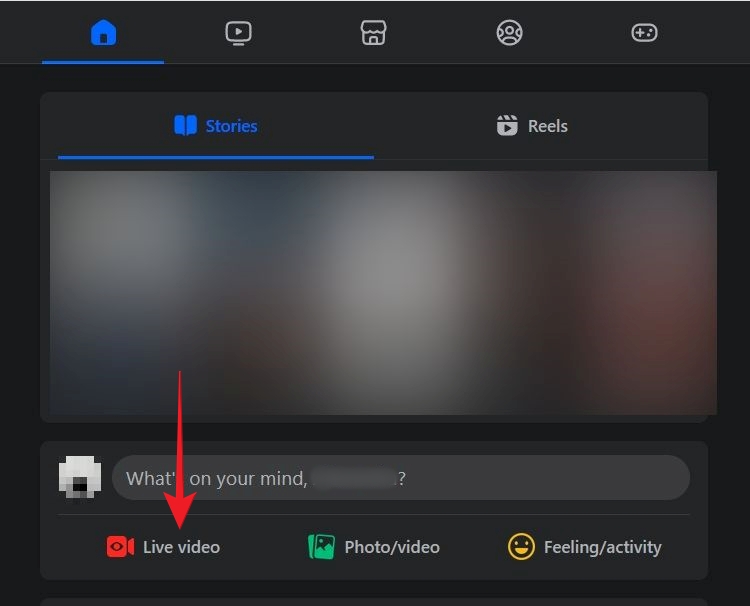Click the red Live video camera icon
This screenshot has height=606, width=750.
120,547
